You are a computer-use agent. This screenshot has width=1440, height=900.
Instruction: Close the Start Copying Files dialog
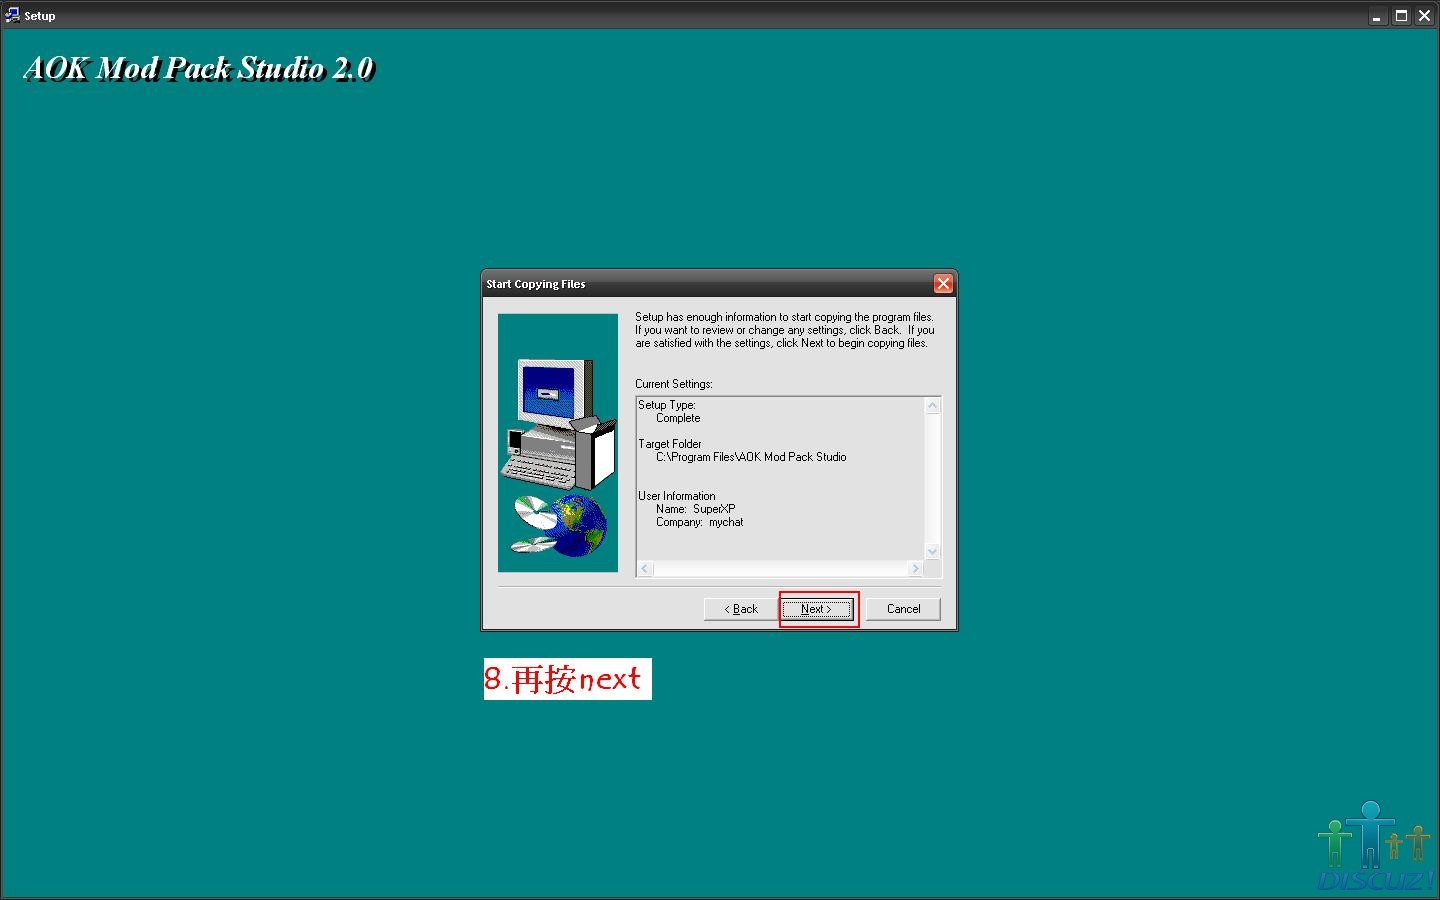point(942,284)
